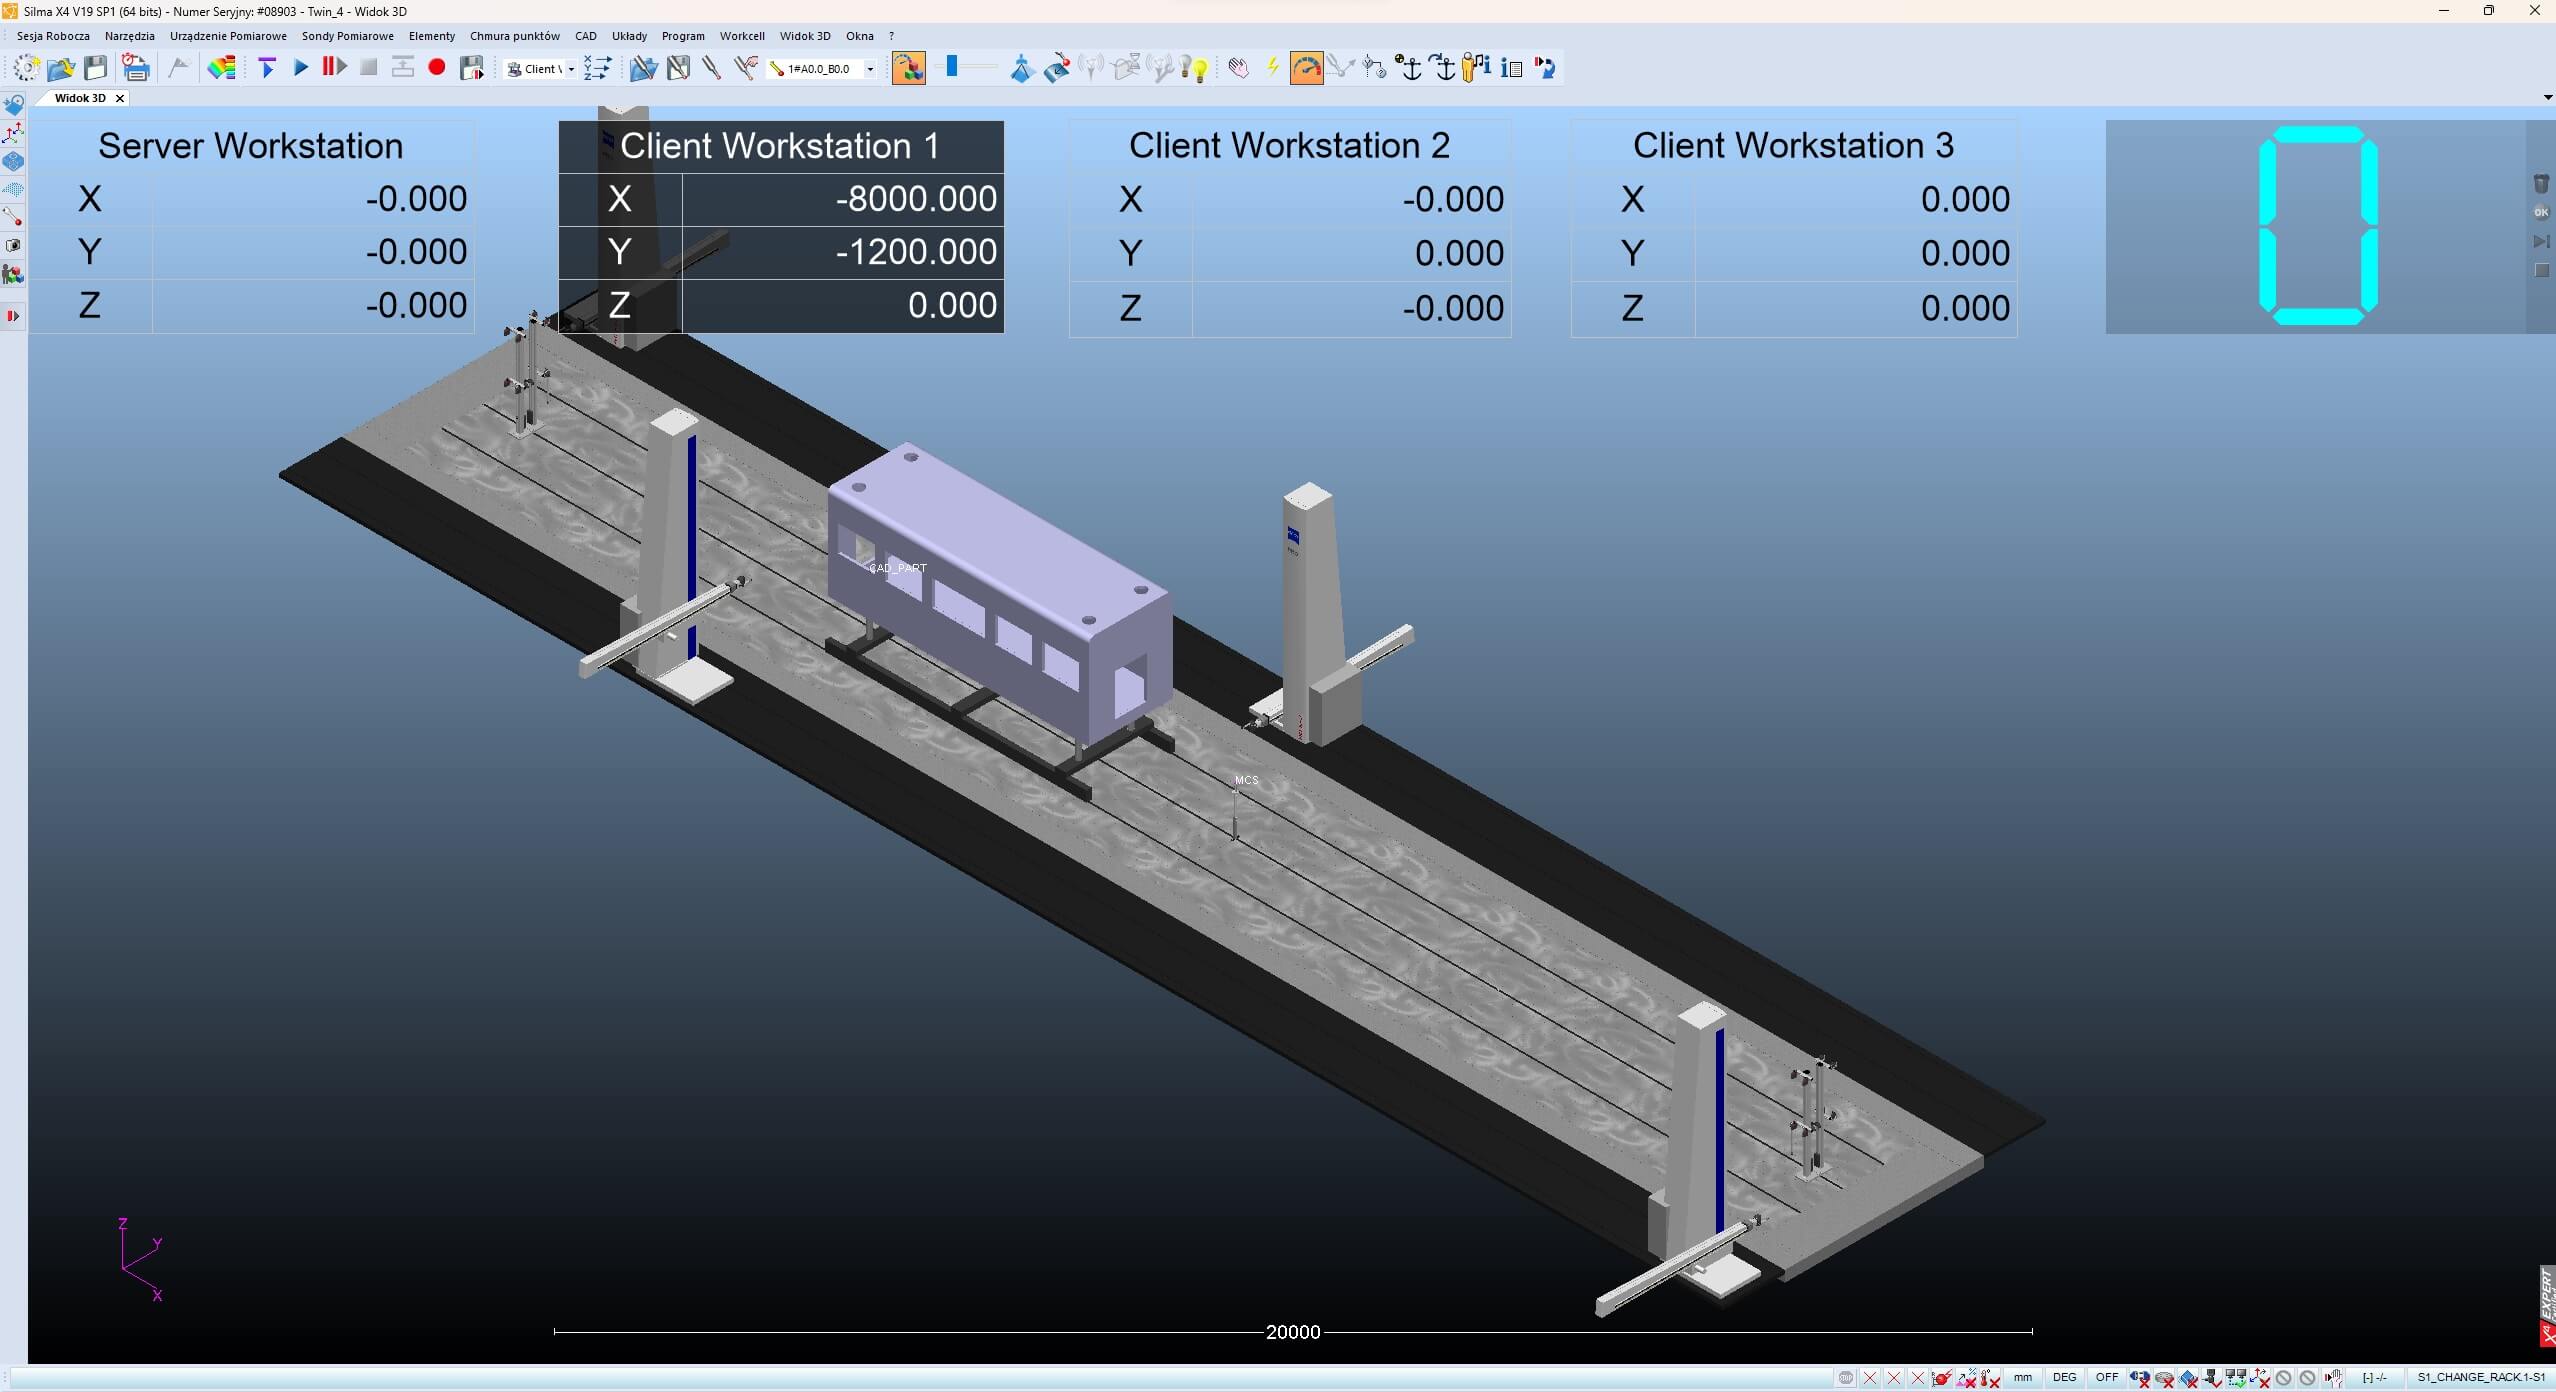The height and width of the screenshot is (1392, 2556).
Task: Open the Widok 3D tab
Action: pyautogui.click(x=79, y=98)
